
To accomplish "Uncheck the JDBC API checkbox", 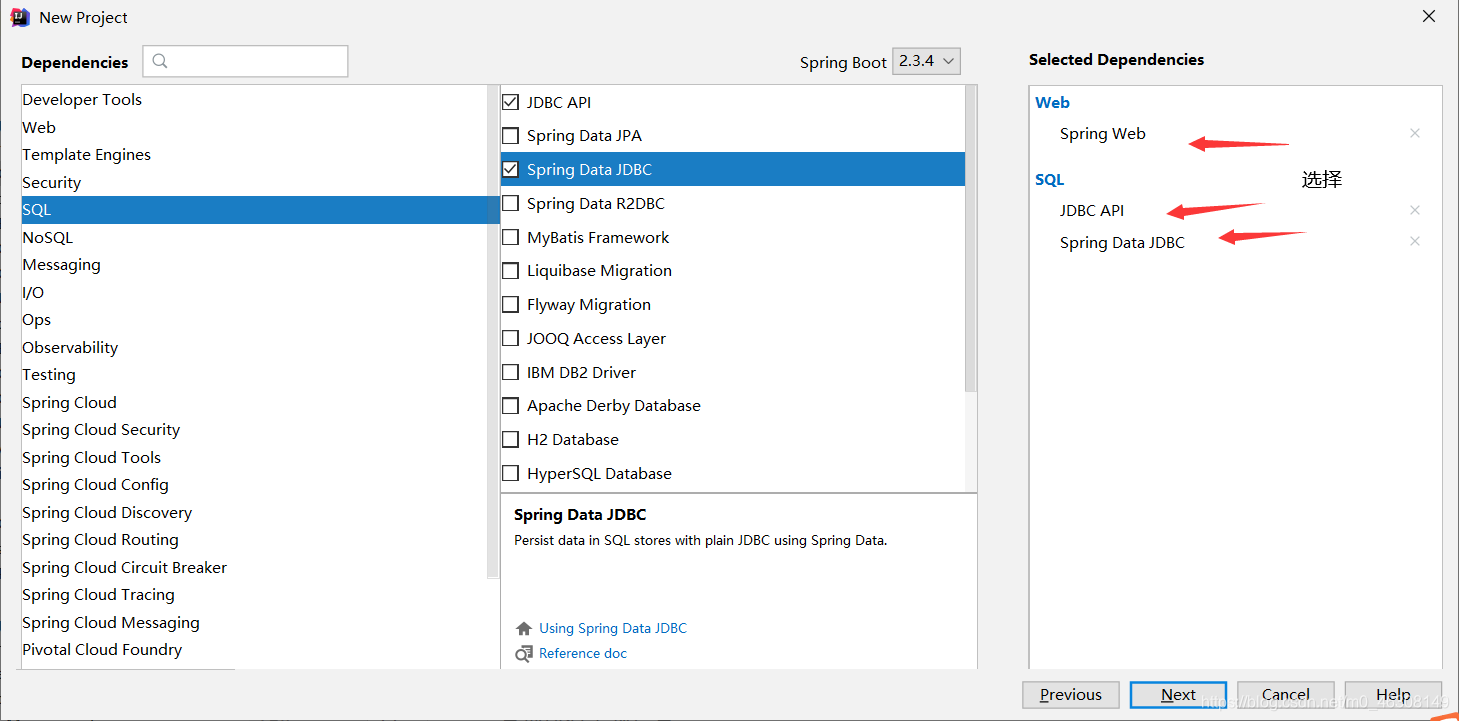I will (x=511, y=102).
